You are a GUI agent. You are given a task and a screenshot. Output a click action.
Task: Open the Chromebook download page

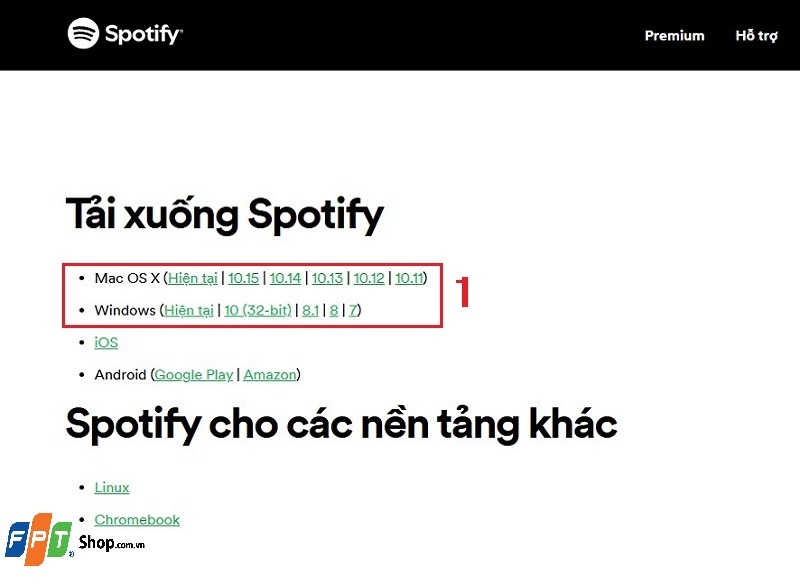(x=136, y=520)
